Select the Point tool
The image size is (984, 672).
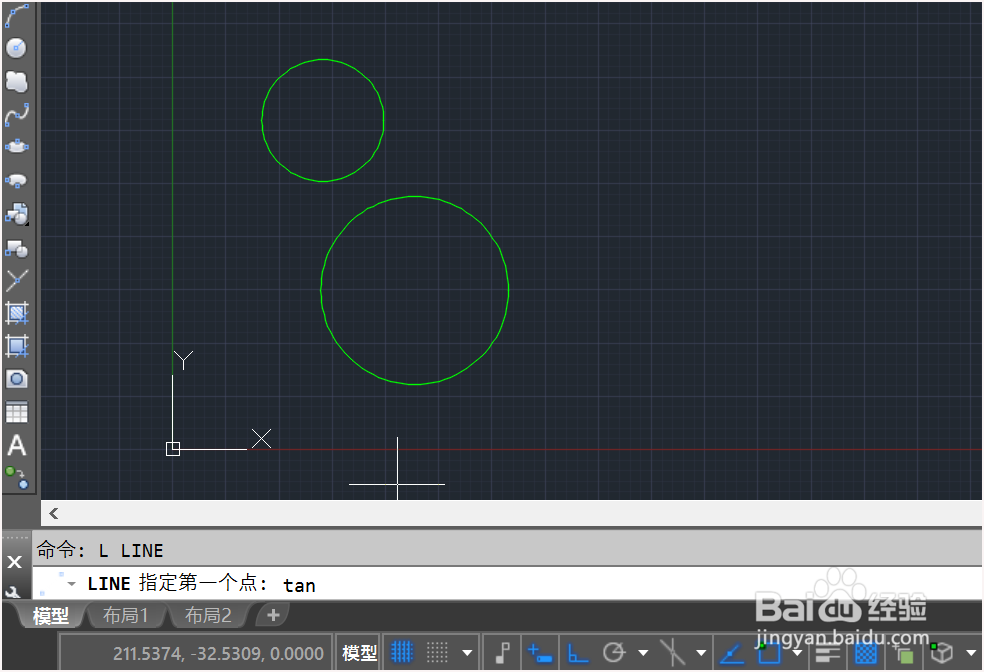click(16, 280)
